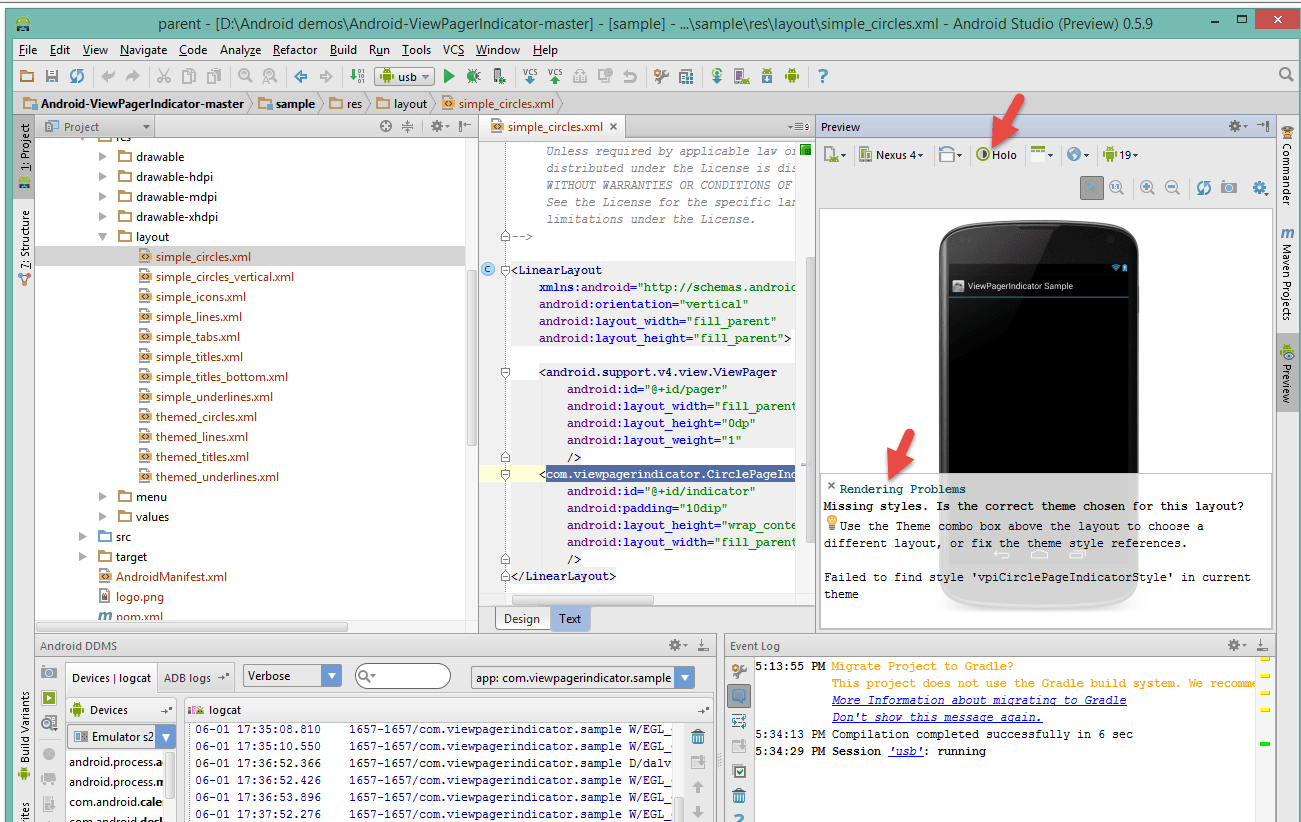Image resolution: width=1301 pixels, height=822 pixels.
Task: Open the Nexus 4 device dropdown
Action: (x=891, y=155)
